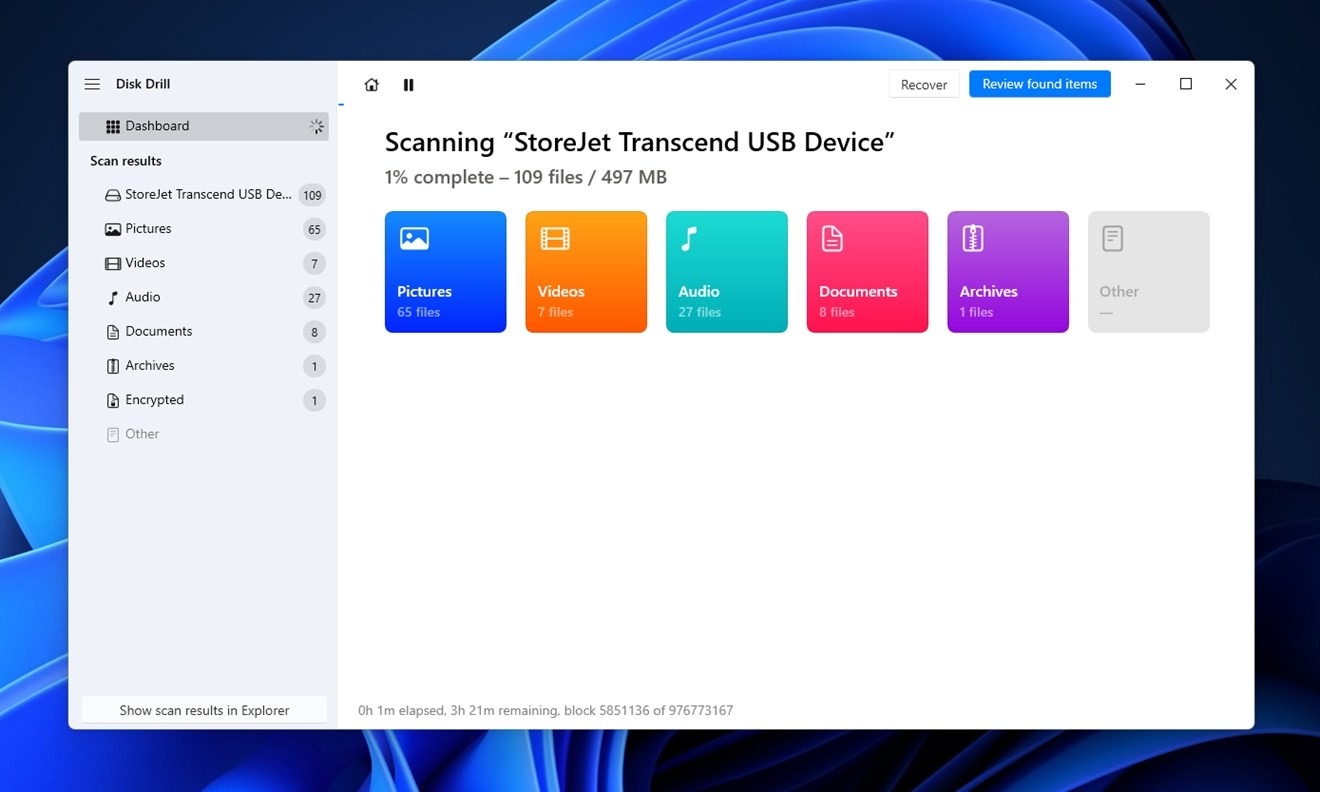Click the 109 count badge for StoreJet

312,195
